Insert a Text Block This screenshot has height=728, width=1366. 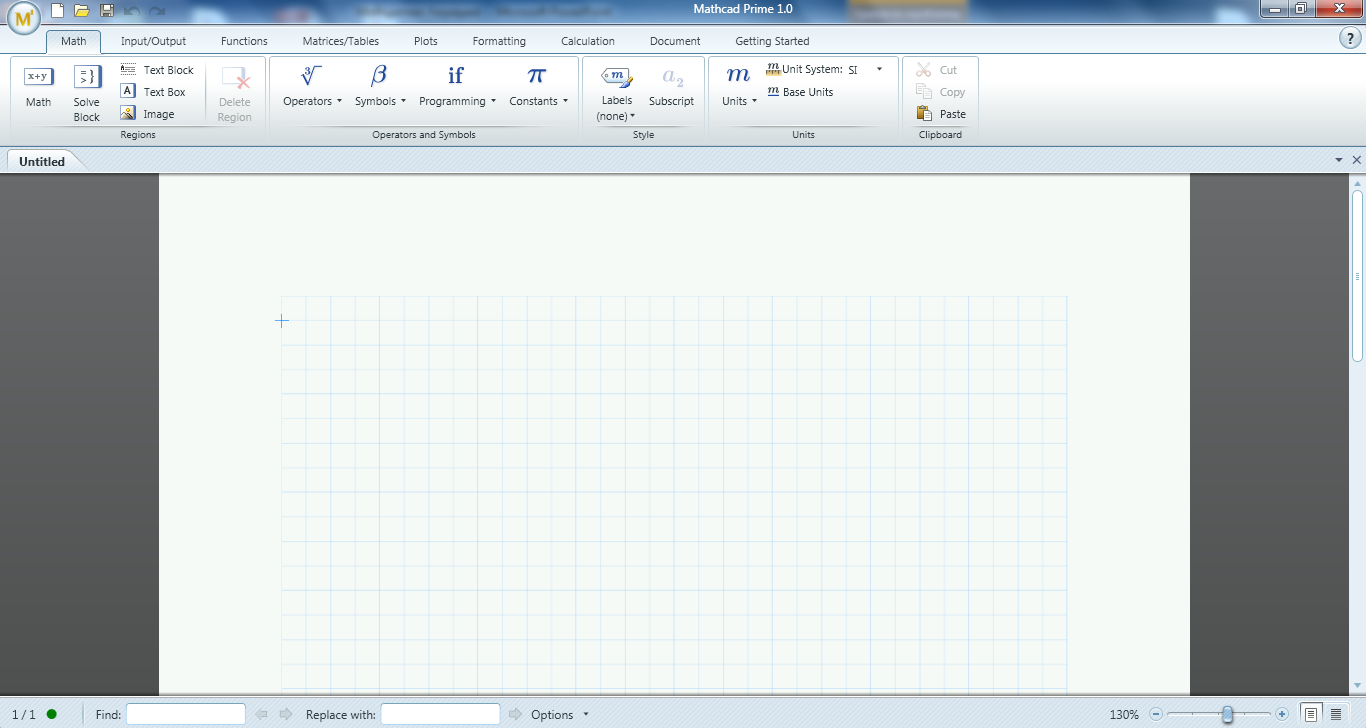pyautogui.click(x=157, y=70)
